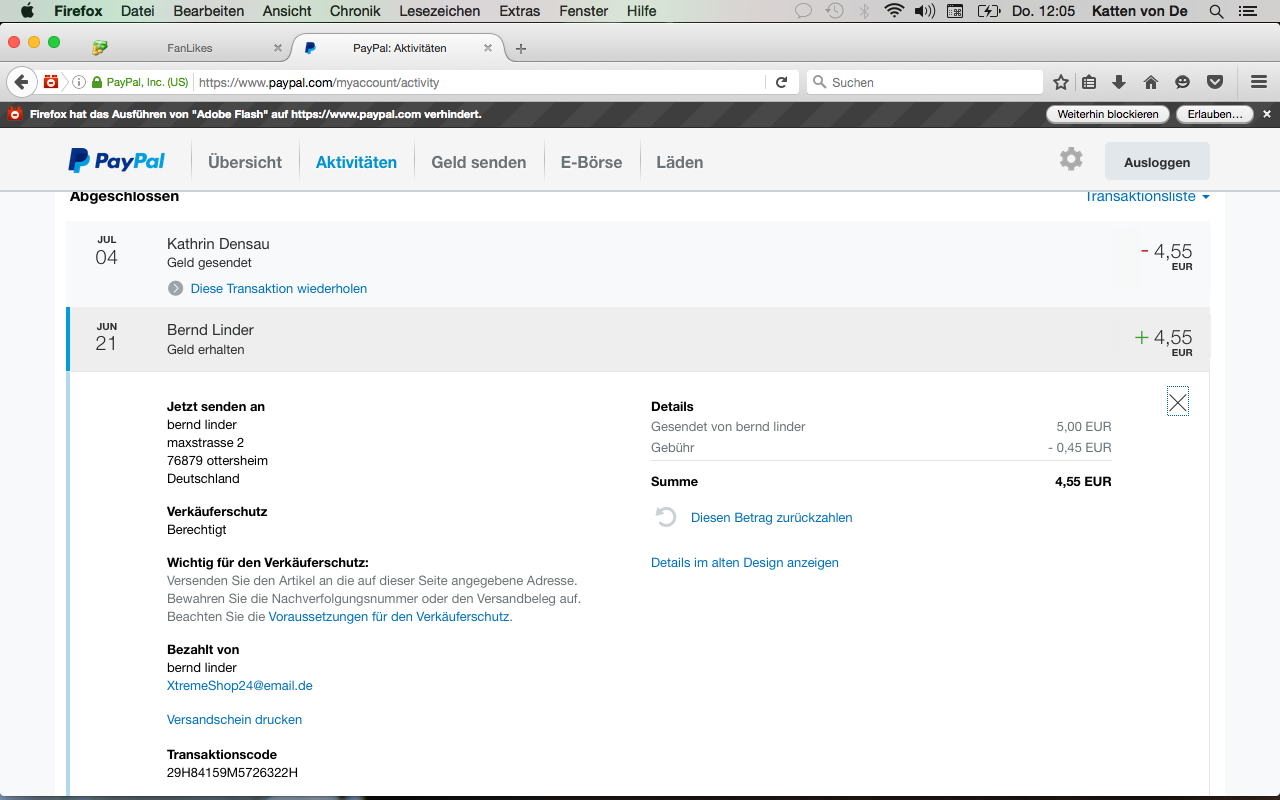Open the Firefox downloads arrow icon
Viewport: 1280px width, 800px height.
click(1119, 82)
